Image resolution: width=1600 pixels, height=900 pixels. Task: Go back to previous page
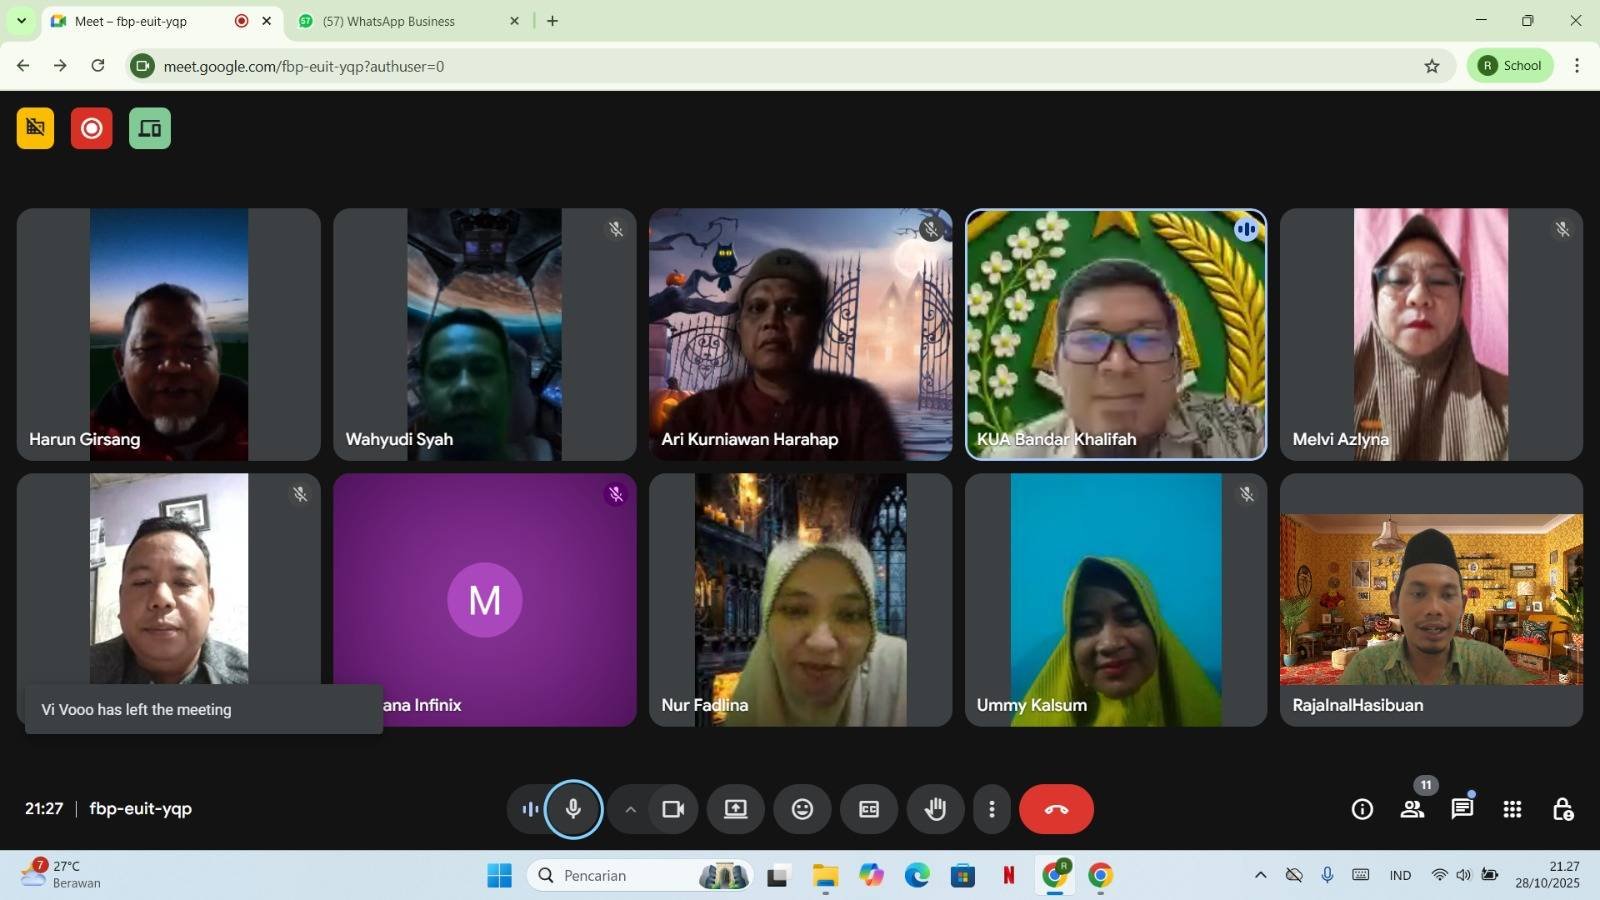tap(23, 66)
